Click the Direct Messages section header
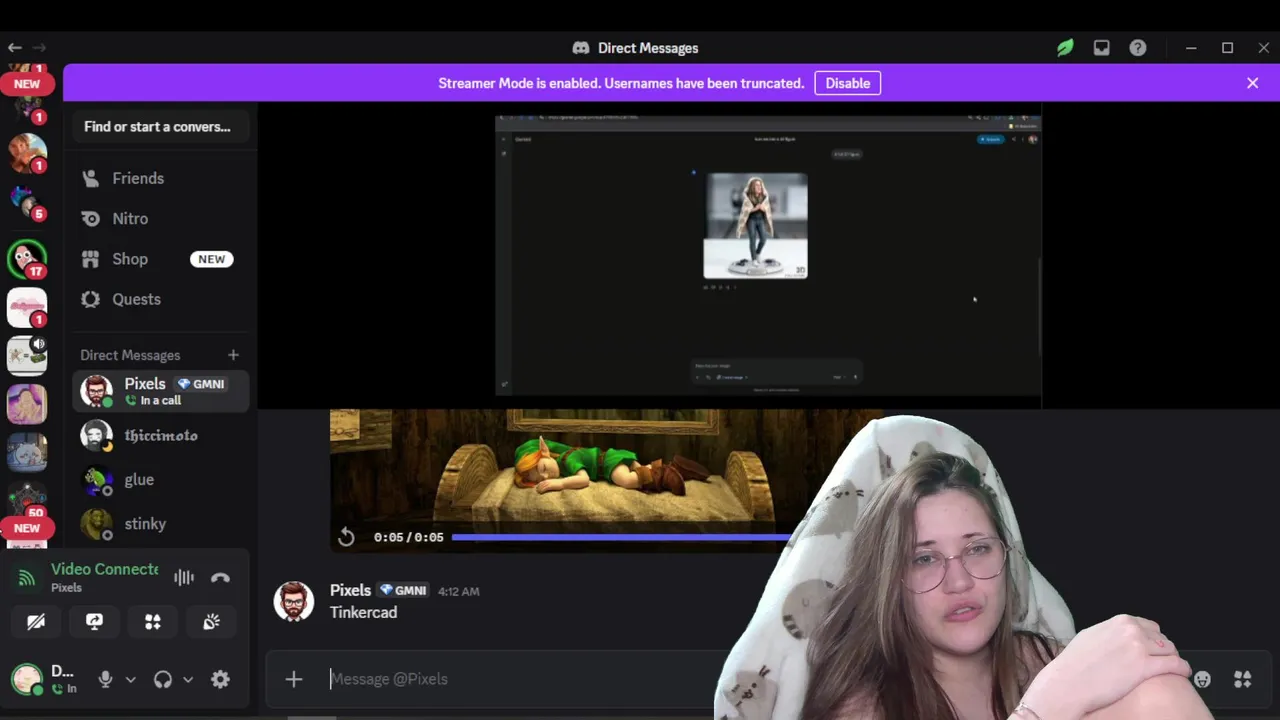 [130, 355]
